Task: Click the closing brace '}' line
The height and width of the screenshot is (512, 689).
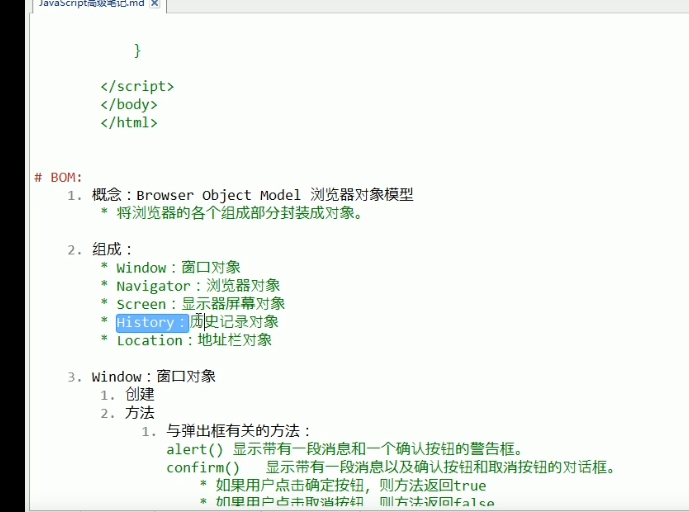Action: coord(138,50)
